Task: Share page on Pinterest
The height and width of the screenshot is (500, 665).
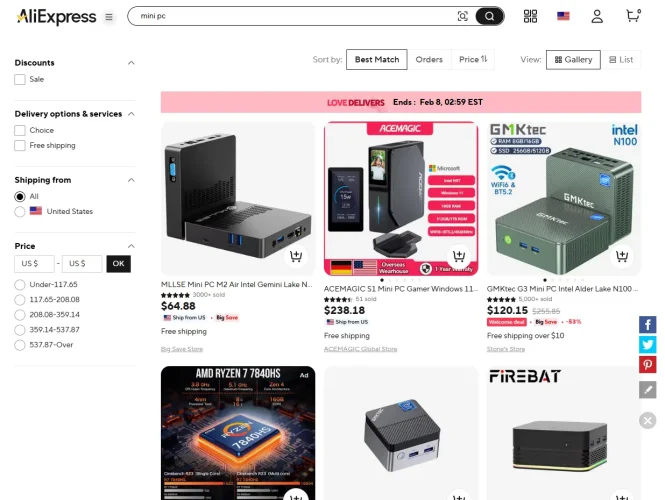Action: [x=648, y=365]
